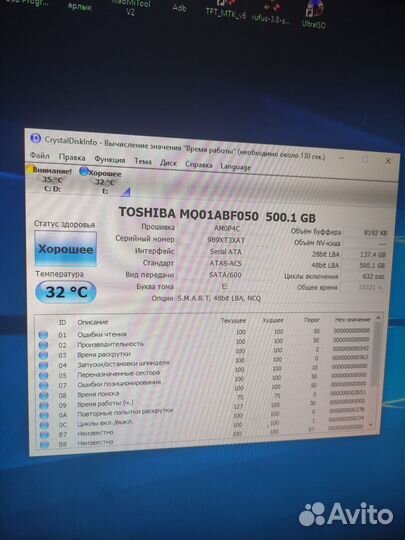Click the interface value Serial ATA
The image size is (405, 540).
tap(226, 252)
